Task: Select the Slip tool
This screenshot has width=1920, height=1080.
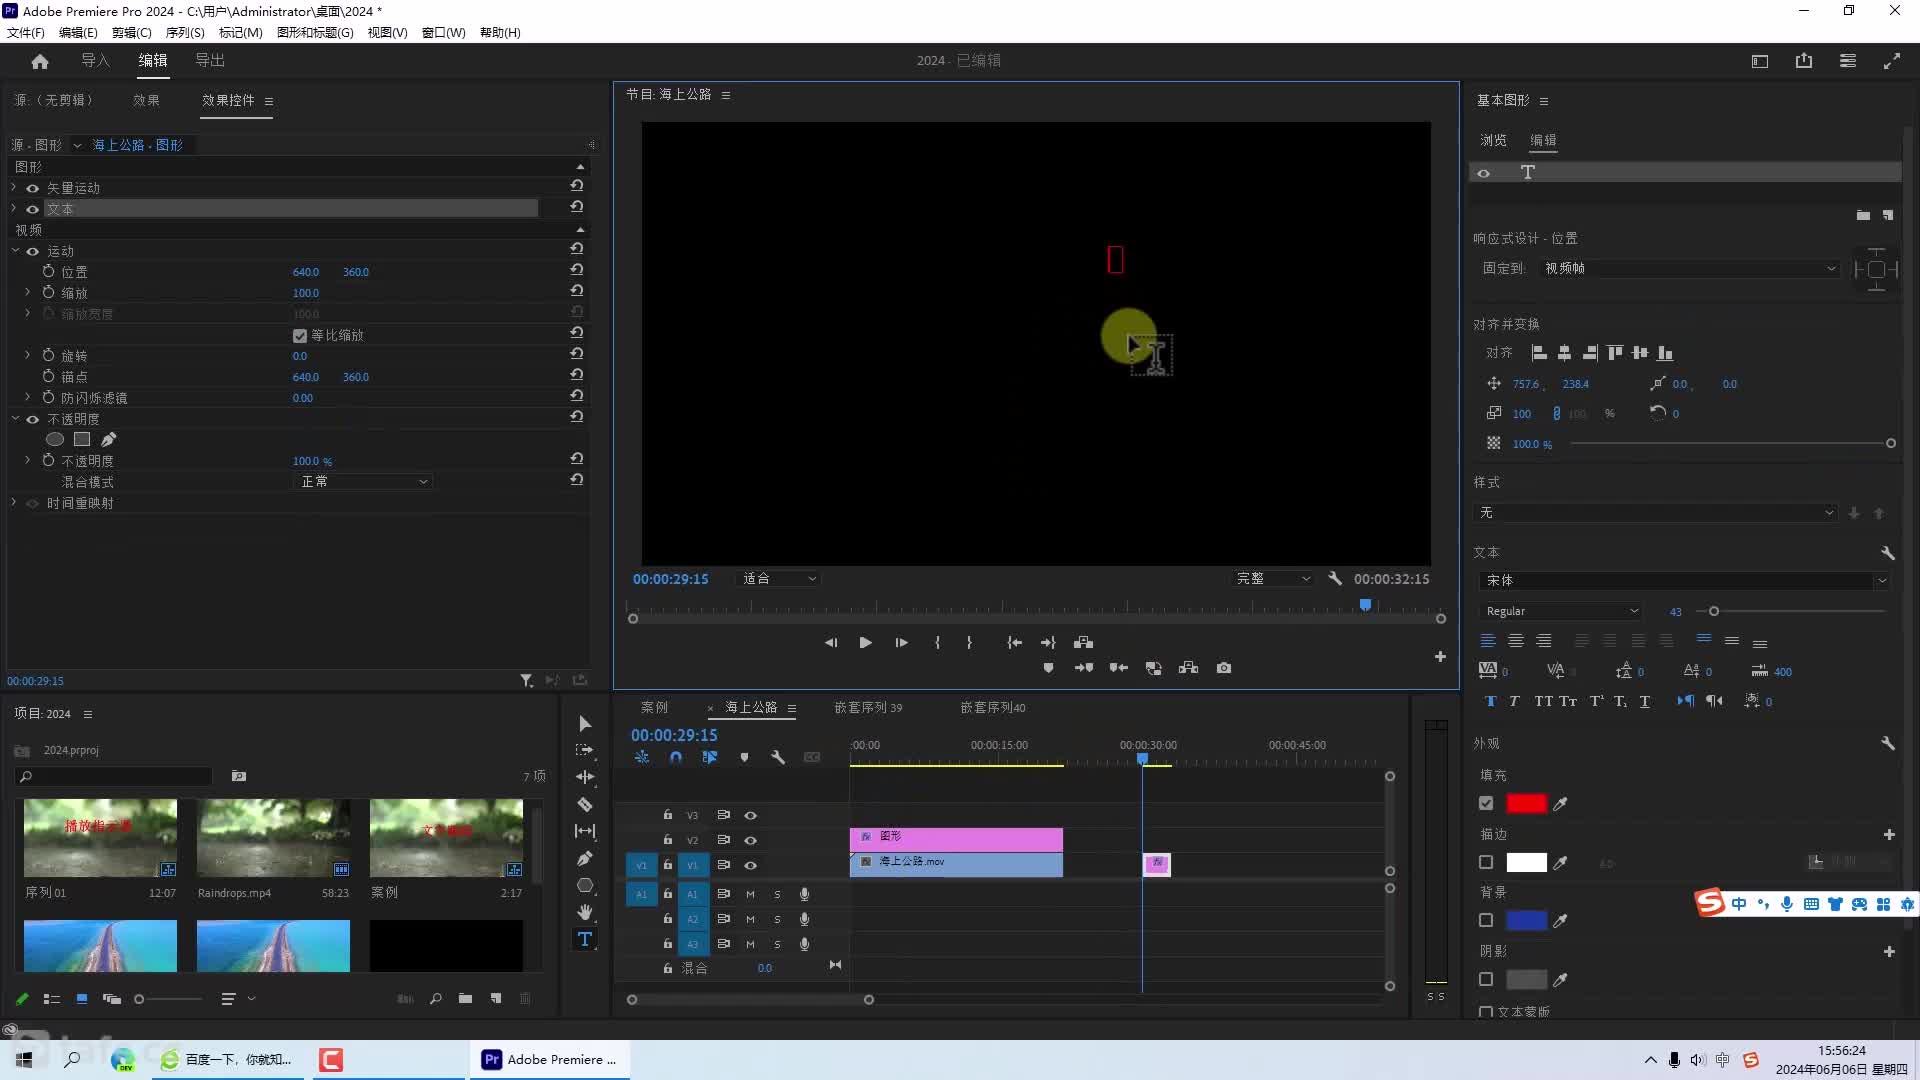Action: pos(585,831)
